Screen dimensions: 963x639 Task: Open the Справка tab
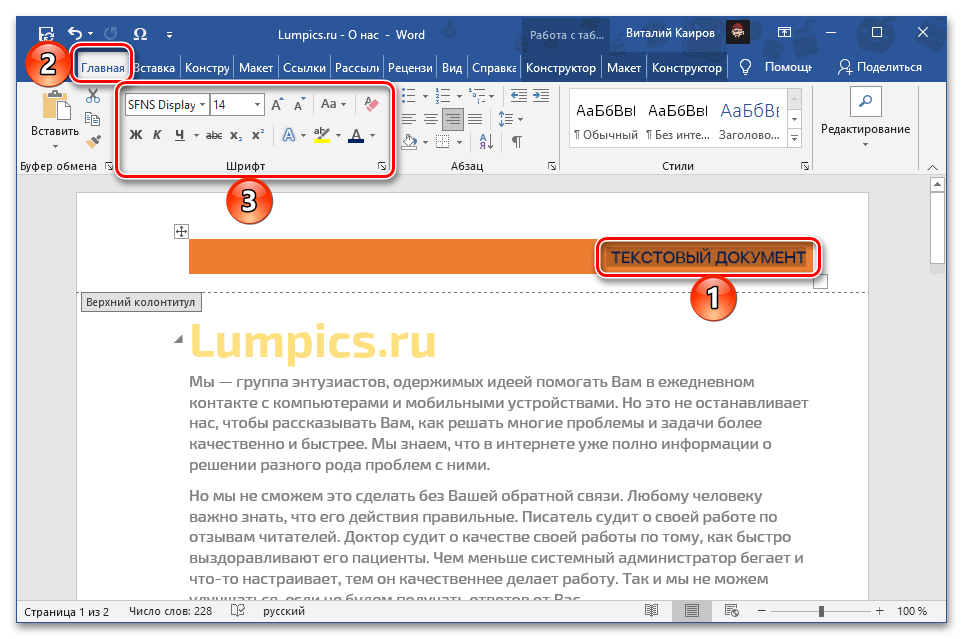pyautogui.click(x=494, y=68)
